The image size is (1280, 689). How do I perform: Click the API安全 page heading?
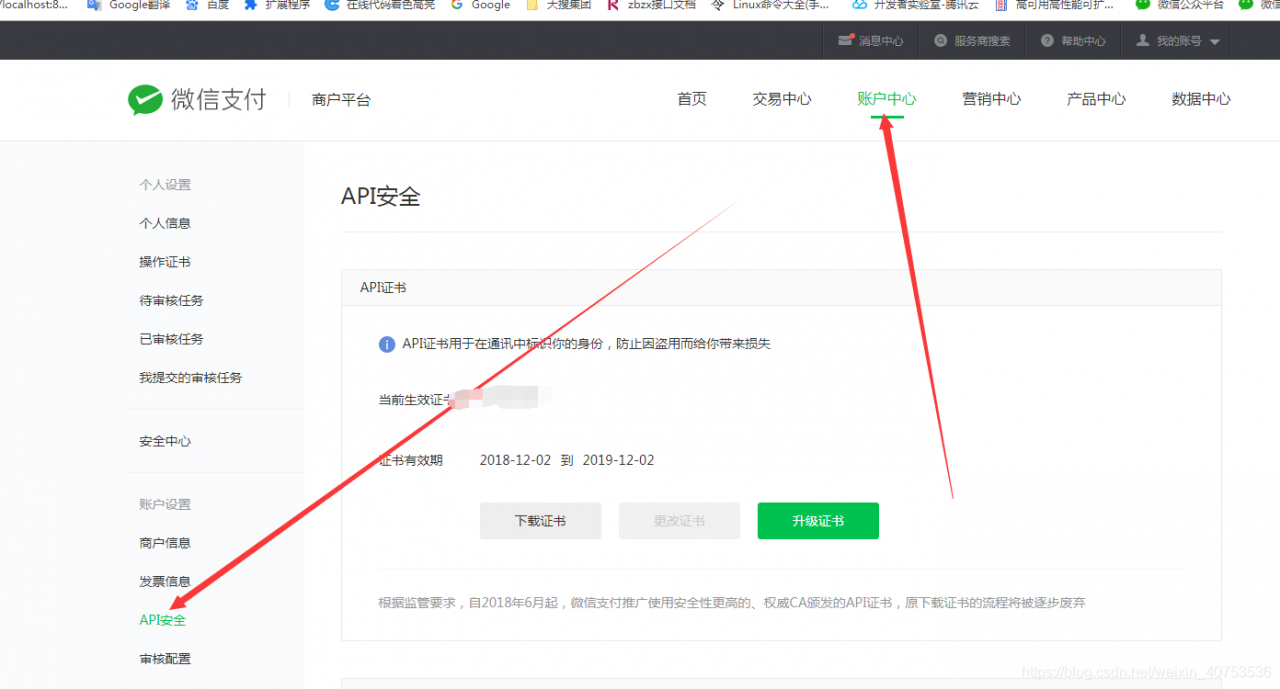380,196
